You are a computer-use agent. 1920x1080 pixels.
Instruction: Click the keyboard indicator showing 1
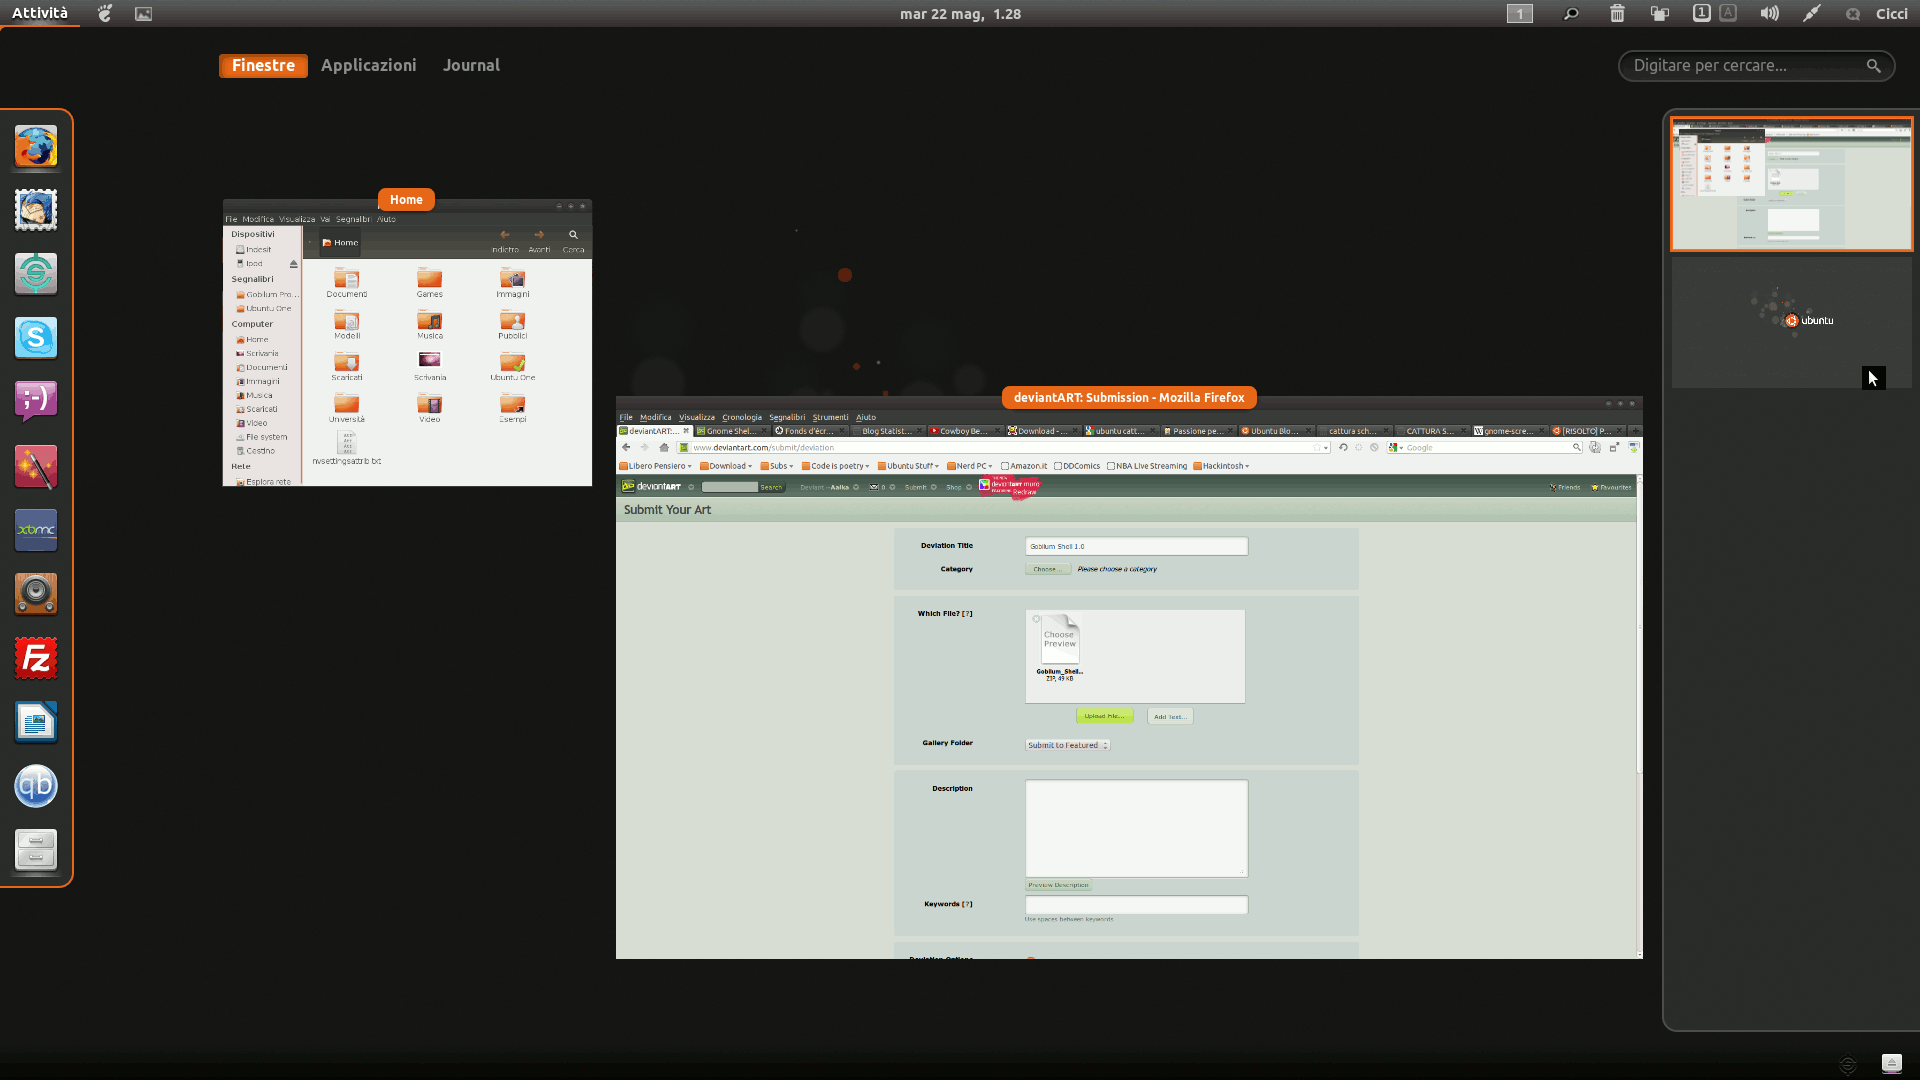(x=1701, y=13)
